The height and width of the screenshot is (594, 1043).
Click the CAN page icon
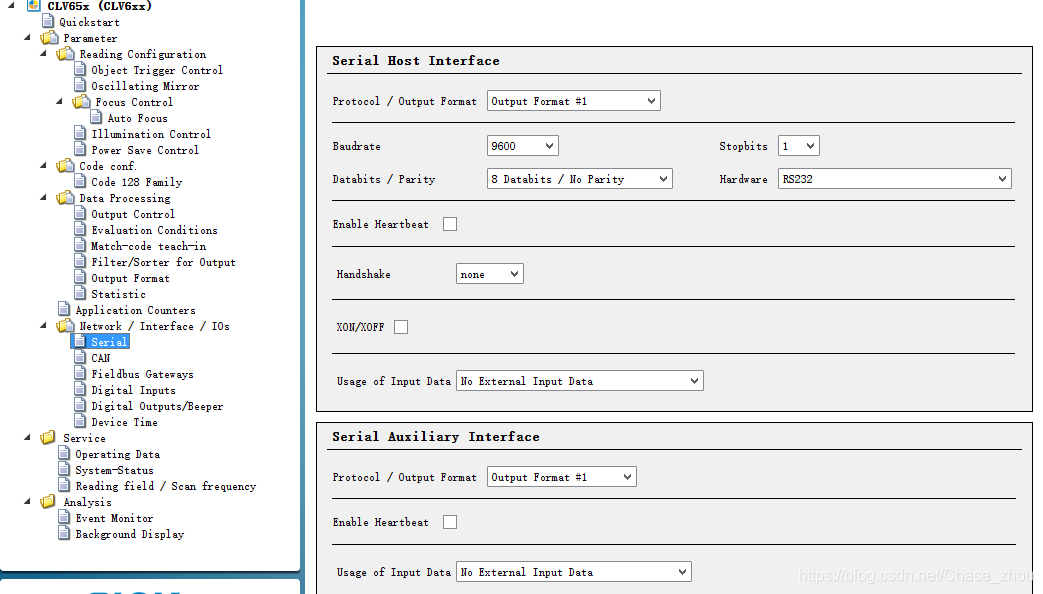pyautogui.click(x=80, y=357)
